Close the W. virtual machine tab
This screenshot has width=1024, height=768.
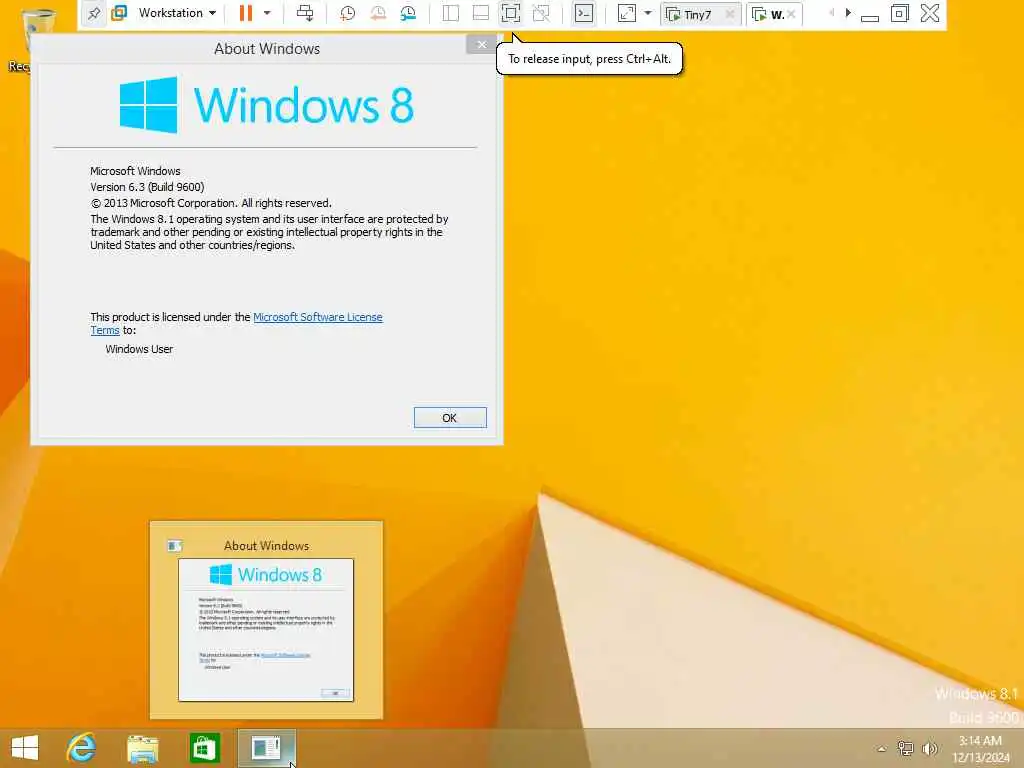[792, 14]
